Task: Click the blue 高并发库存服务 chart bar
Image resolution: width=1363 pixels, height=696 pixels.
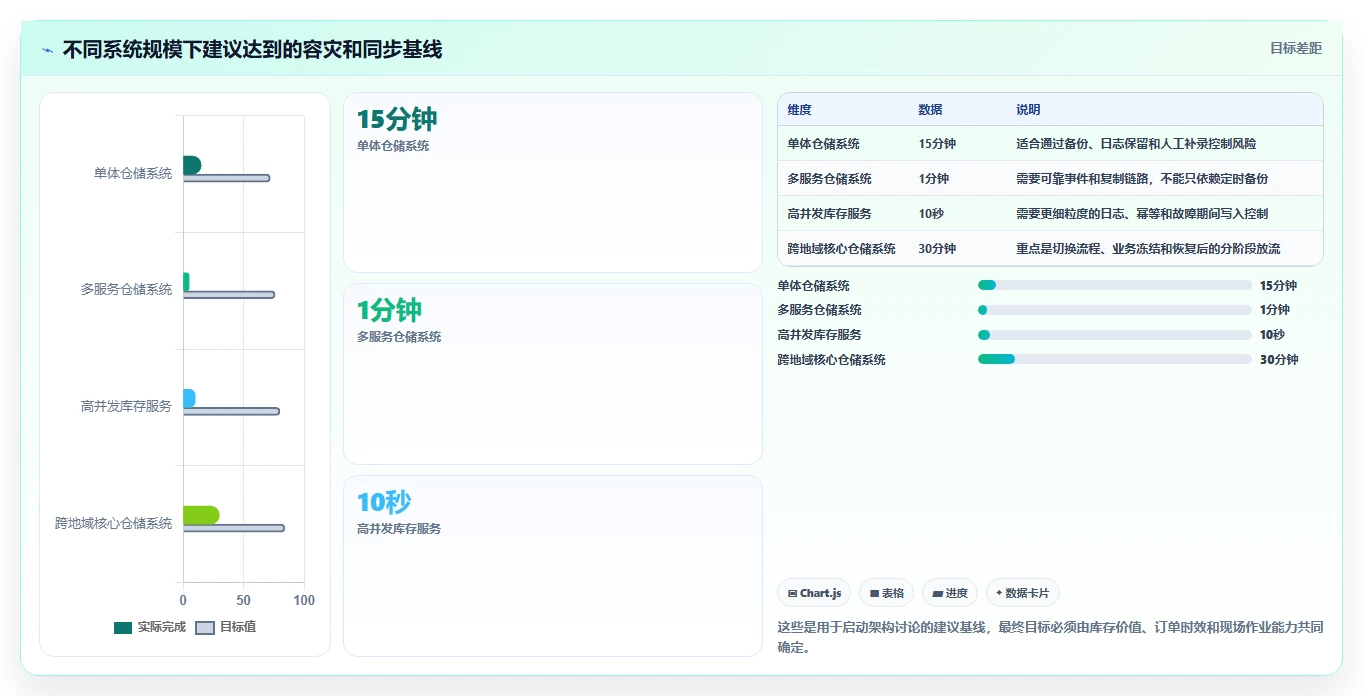Action: 189,398
